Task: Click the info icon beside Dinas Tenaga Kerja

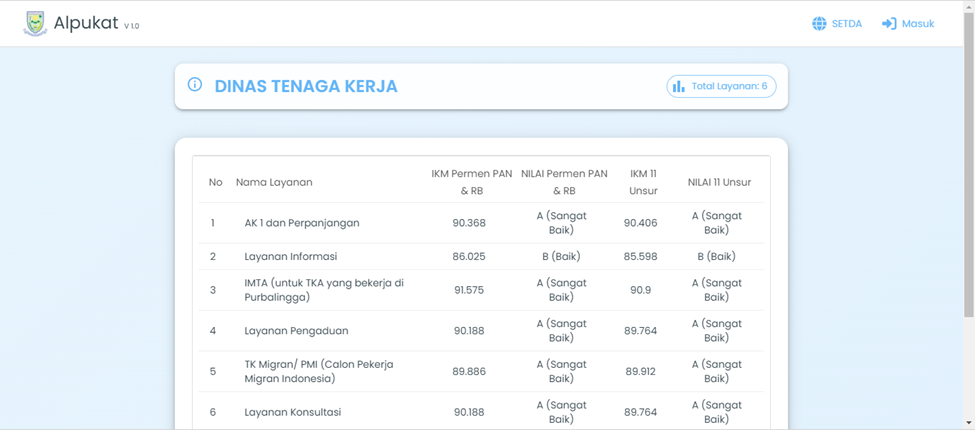Action: pos(195,85)
